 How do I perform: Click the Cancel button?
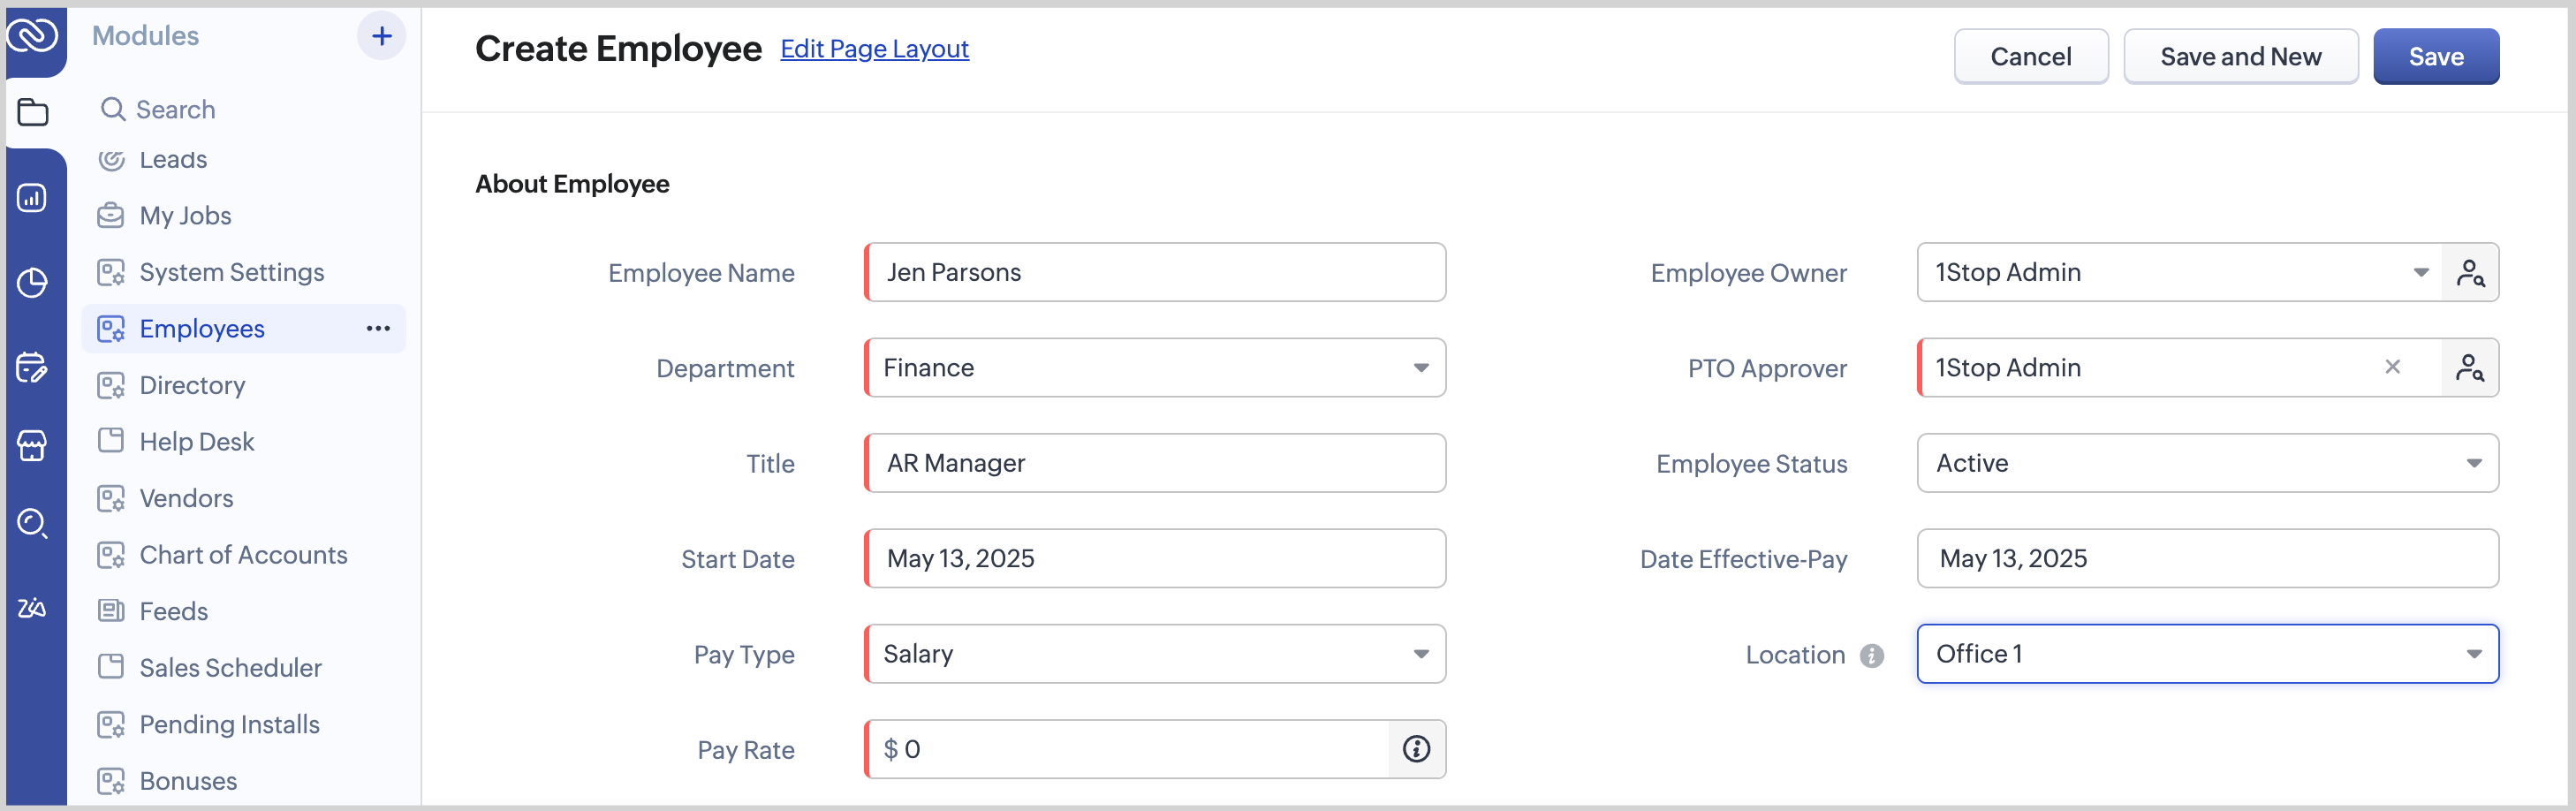click(2030, 57)
